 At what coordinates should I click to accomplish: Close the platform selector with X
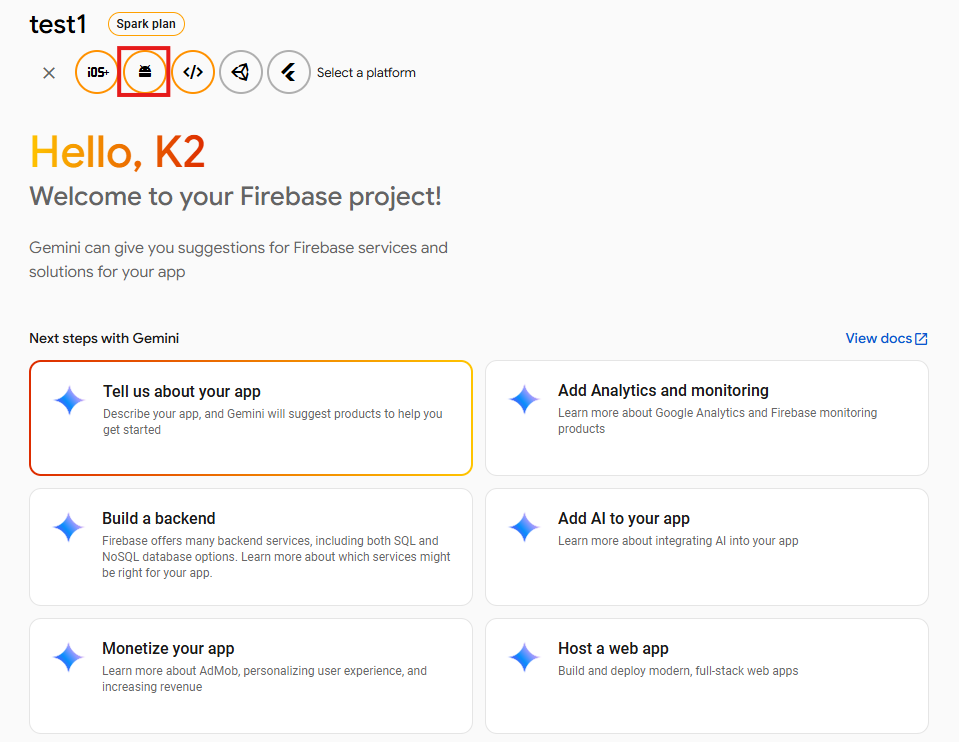coord(49,73)
